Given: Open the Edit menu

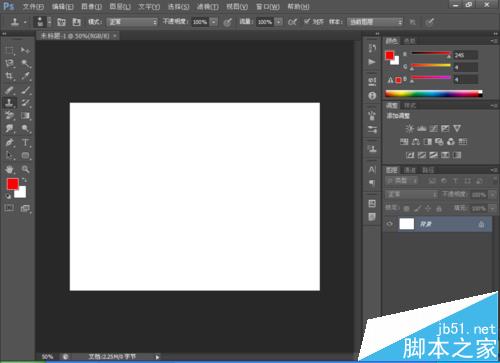Looking at the screenshot, I should tap(63, 6).
